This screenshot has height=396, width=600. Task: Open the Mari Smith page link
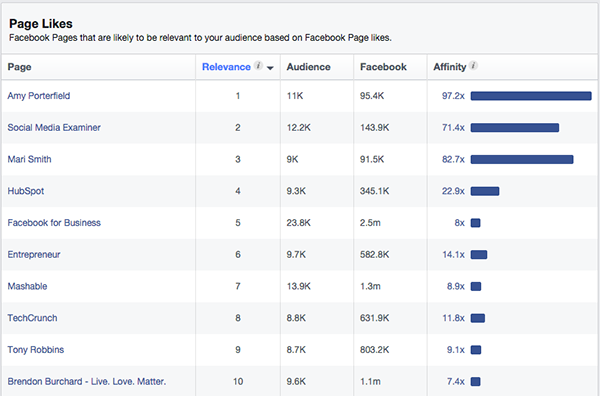[x=29, y=159]
